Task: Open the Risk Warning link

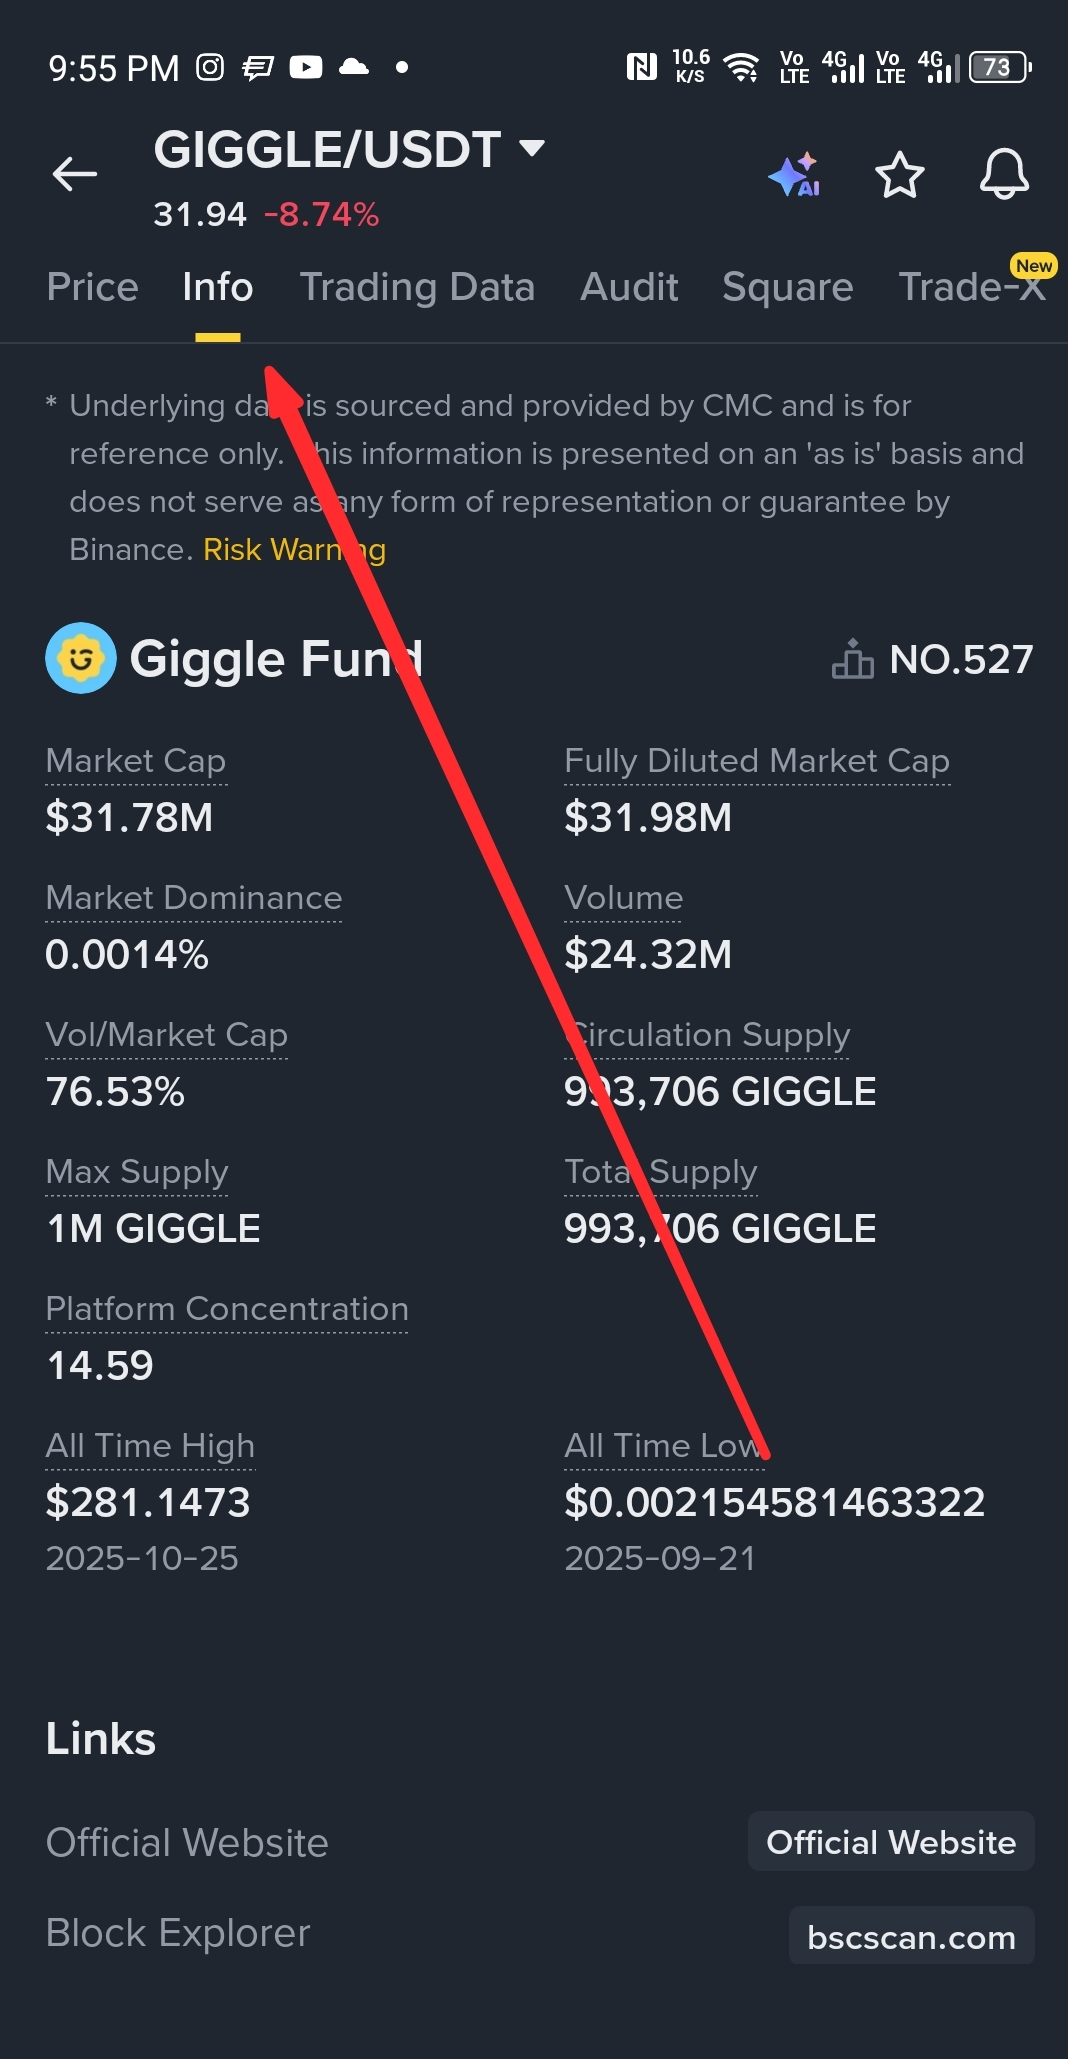Action: [294, 550]
